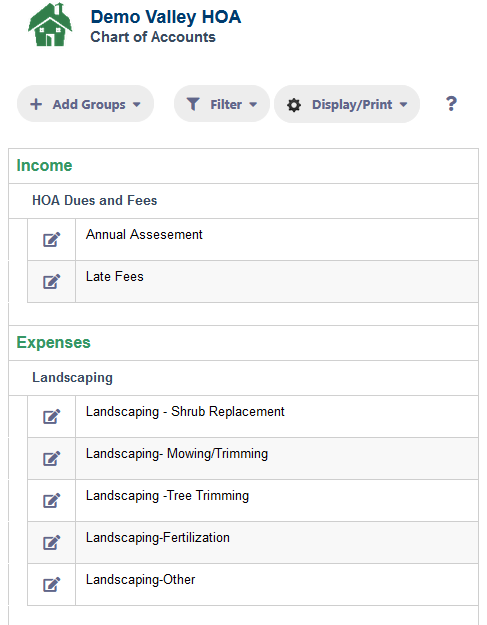Click the Late Fees account name

(114, 276)
